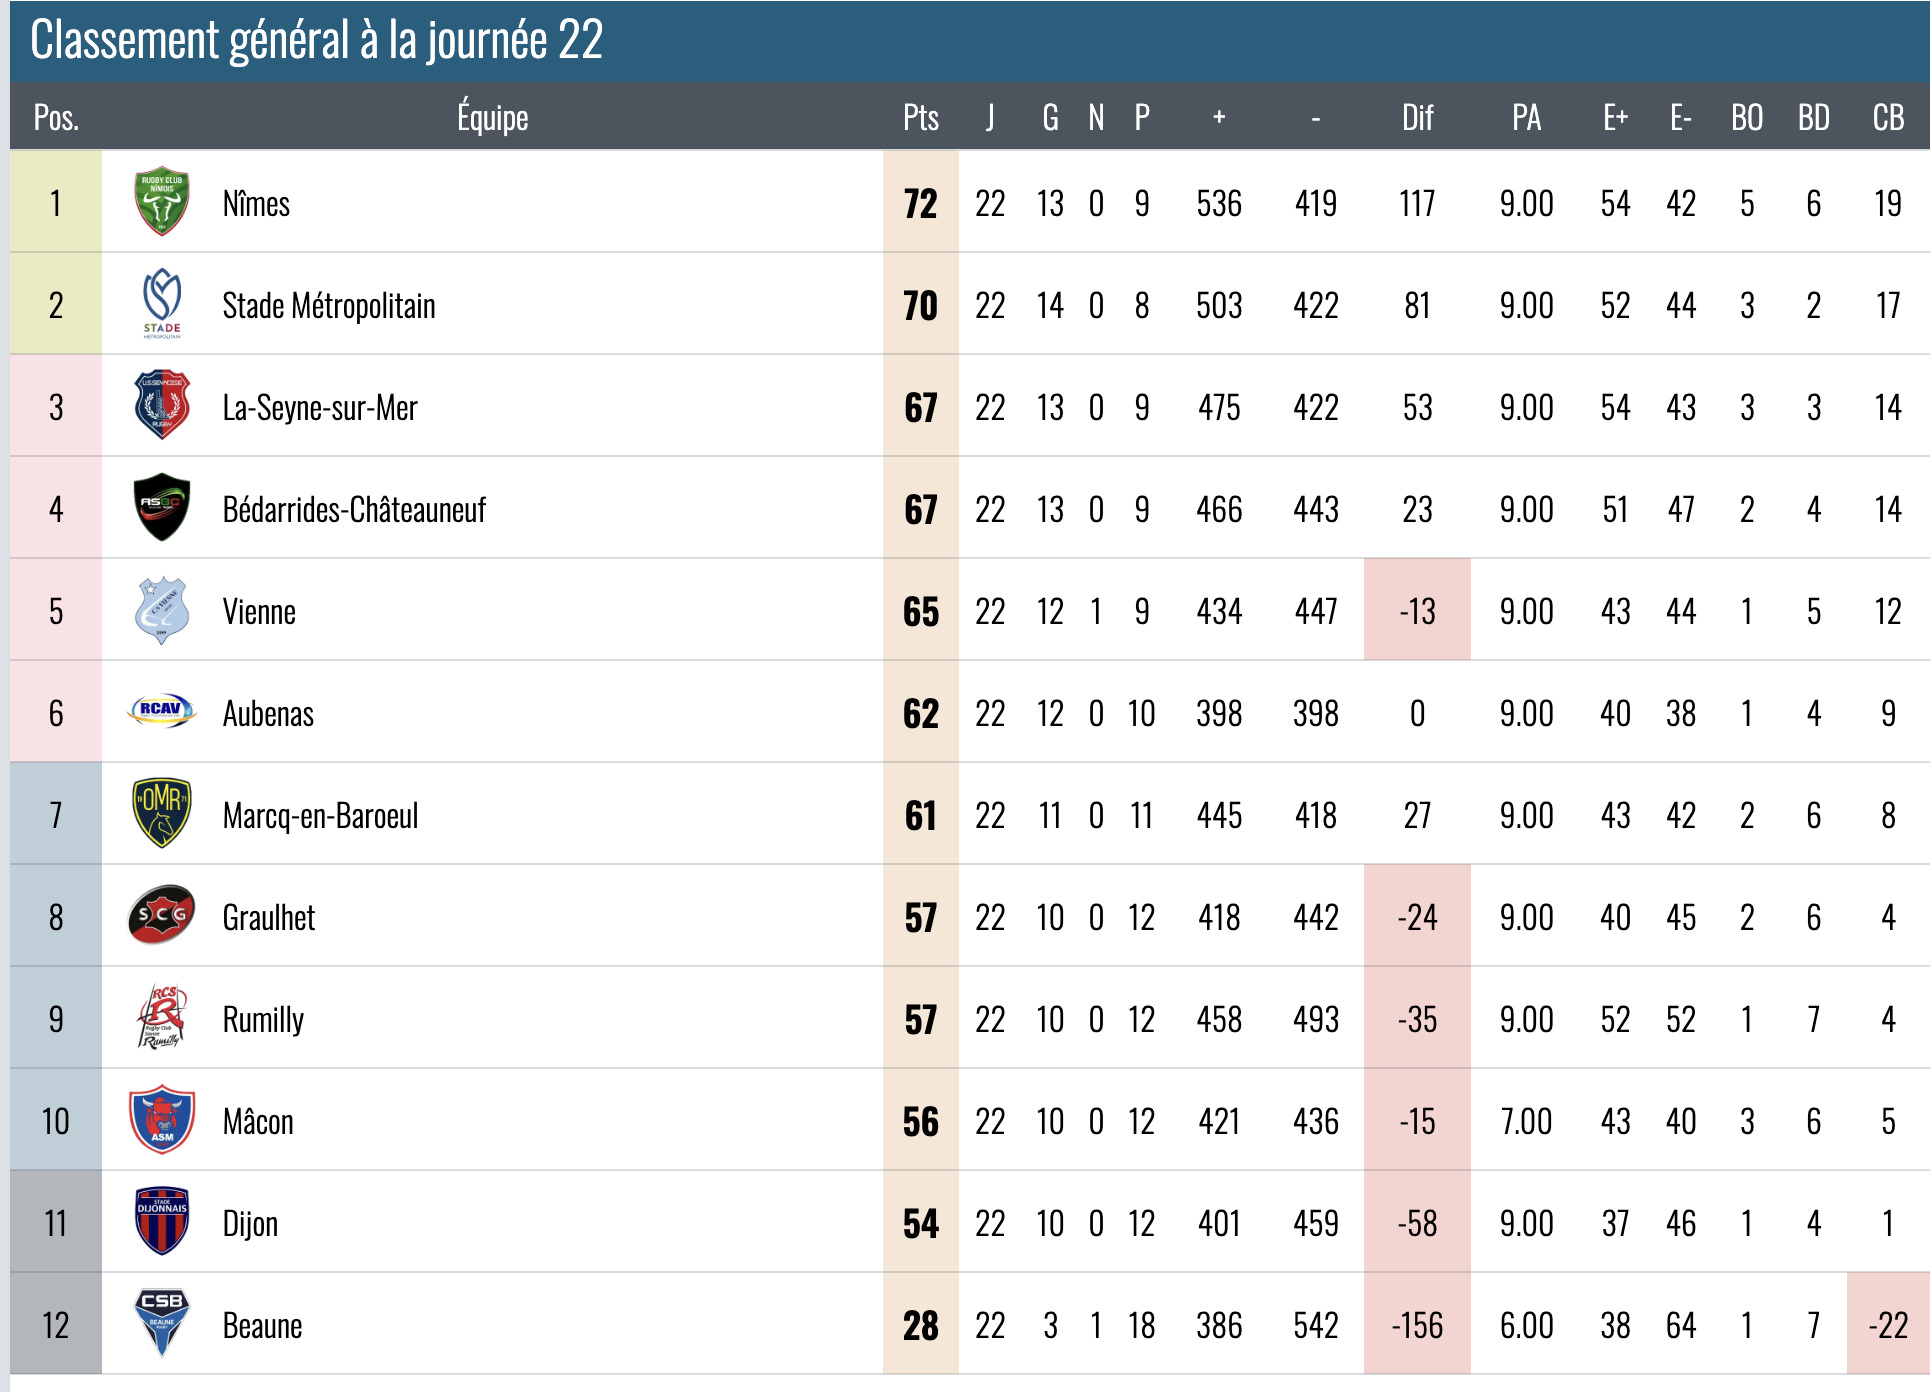This screenshot has height=1392, width=1932.
Task: Open the Beaune team name link
Action: pos(262,1326)
